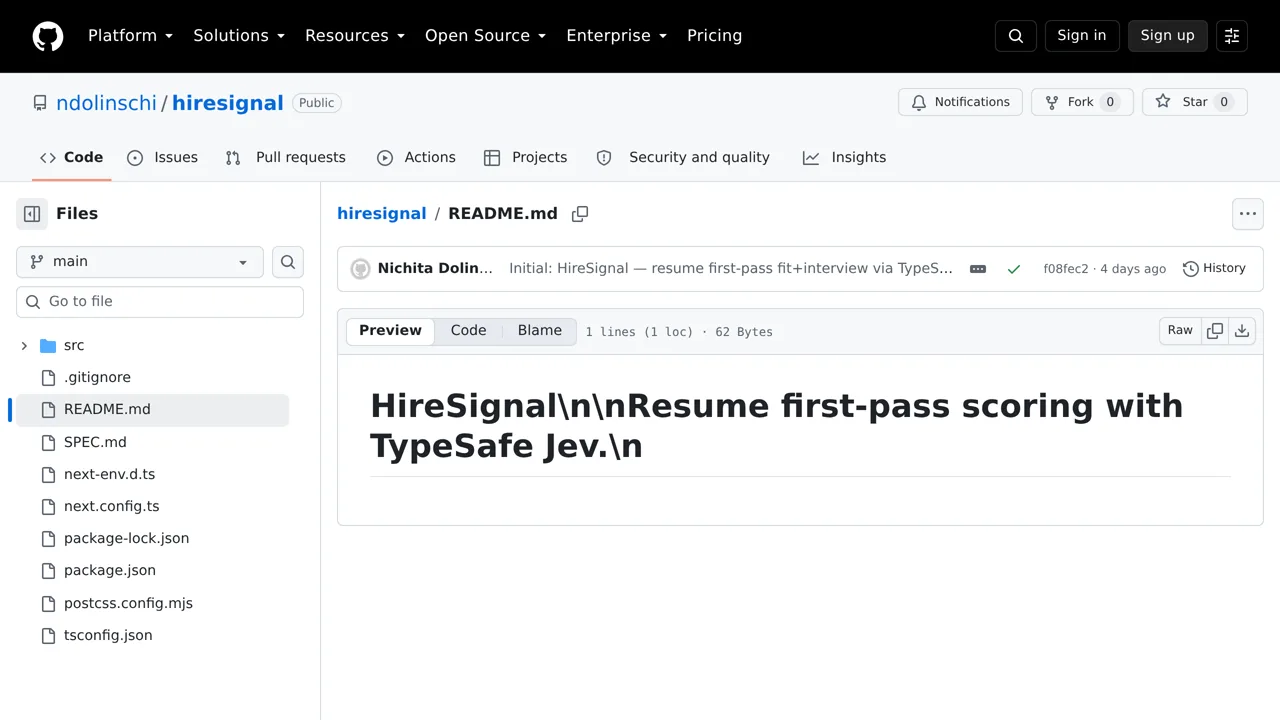Viewport: 1280px width, 720px height.
Task: Switch to the Code view
Action: coord(468,331)
